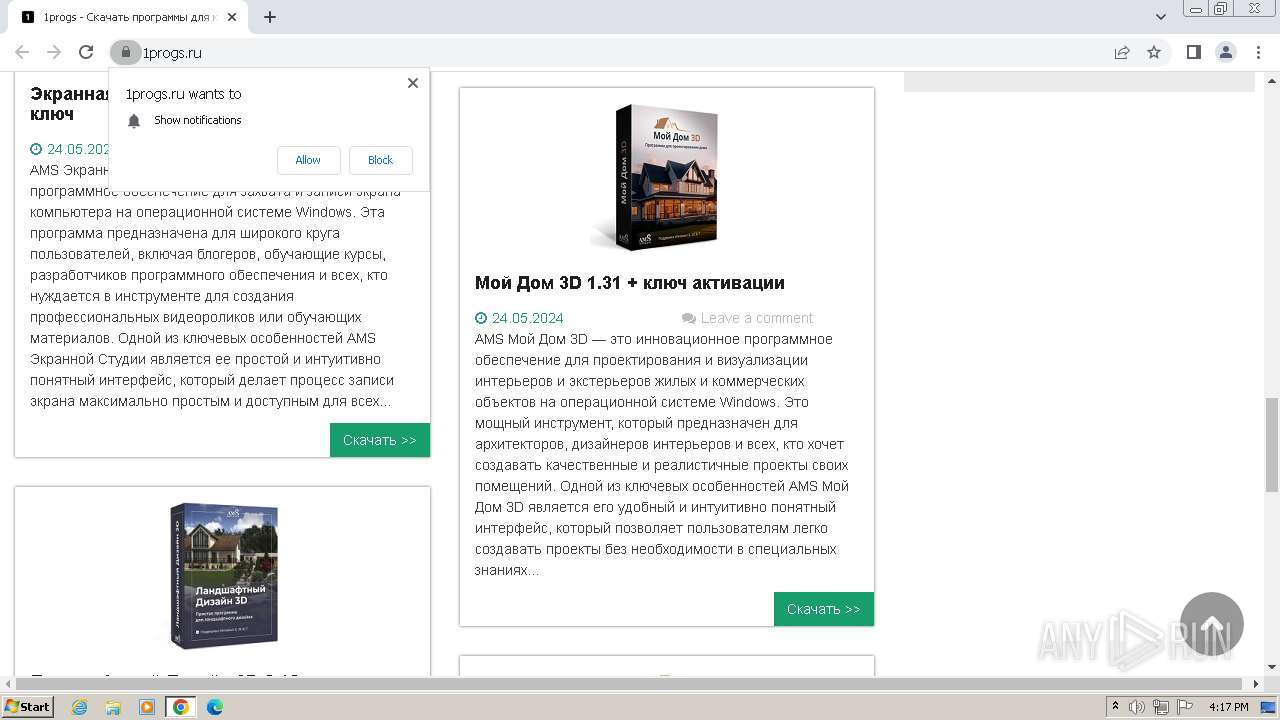
Task: Select the 1progs browser tab
Action: tap(128, 17)
